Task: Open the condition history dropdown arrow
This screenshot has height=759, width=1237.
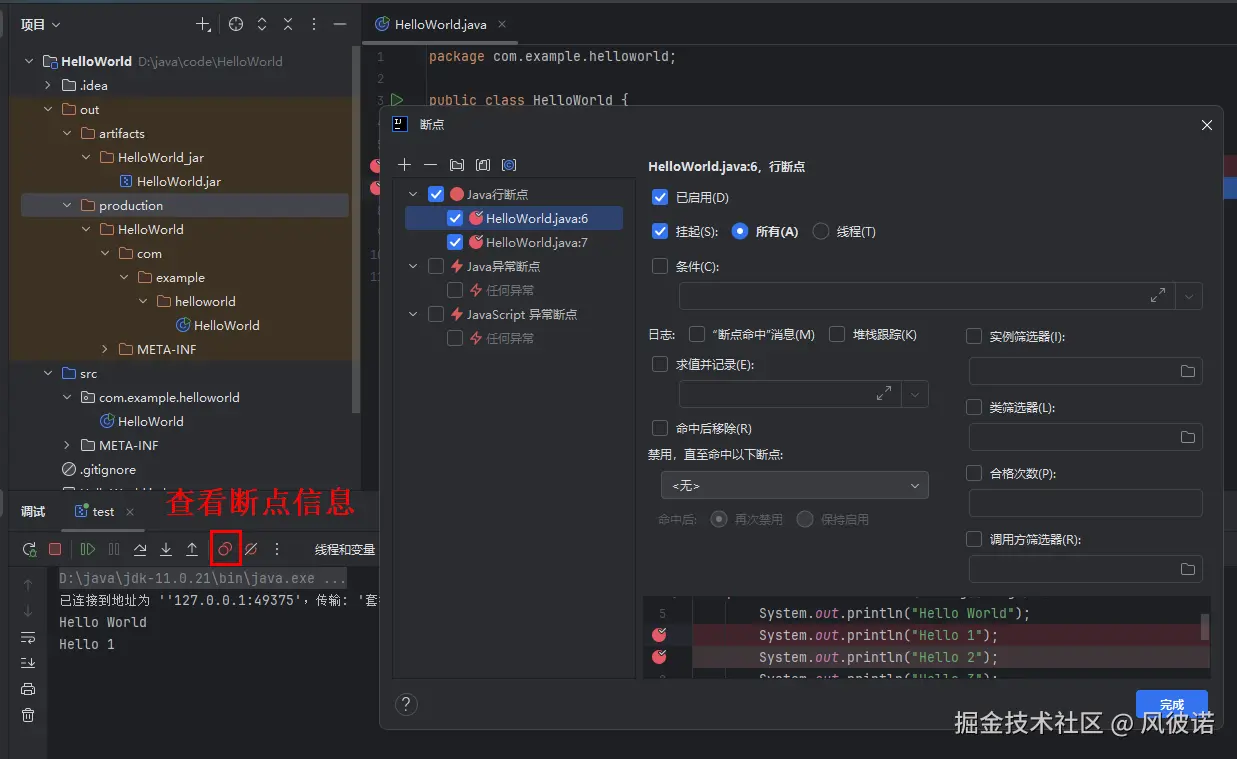Action: (x=1188, y=296)
